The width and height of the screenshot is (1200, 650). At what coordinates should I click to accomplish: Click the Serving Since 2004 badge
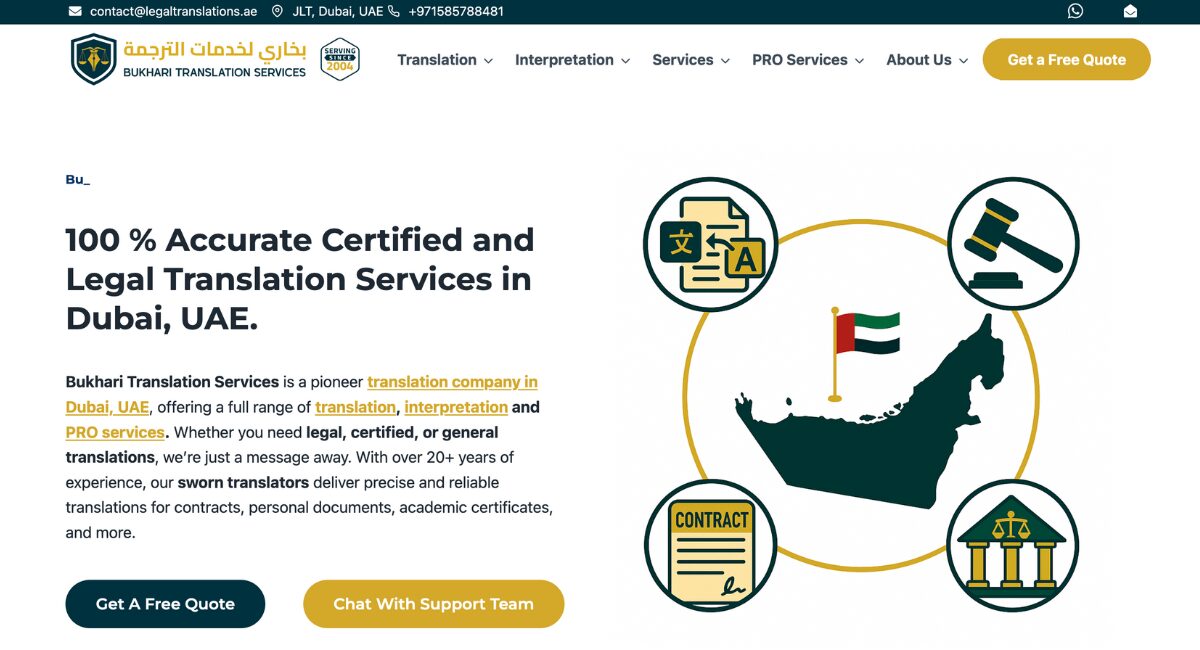pyautogui.click(x=340, y=59)
